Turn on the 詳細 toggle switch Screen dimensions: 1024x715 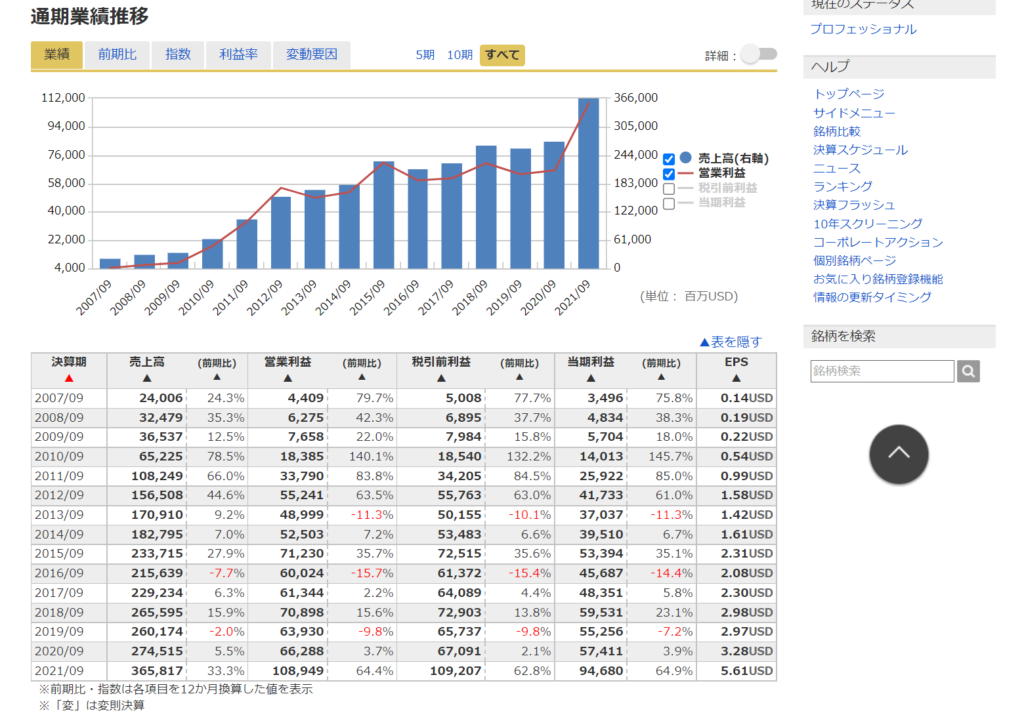758,55
